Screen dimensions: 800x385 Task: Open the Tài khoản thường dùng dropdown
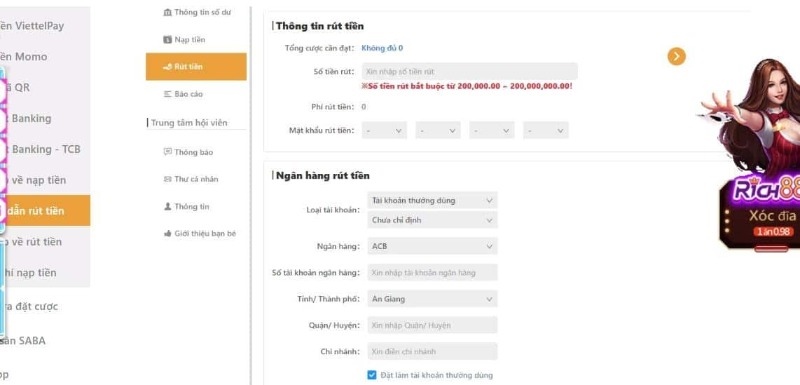[432, 200]
